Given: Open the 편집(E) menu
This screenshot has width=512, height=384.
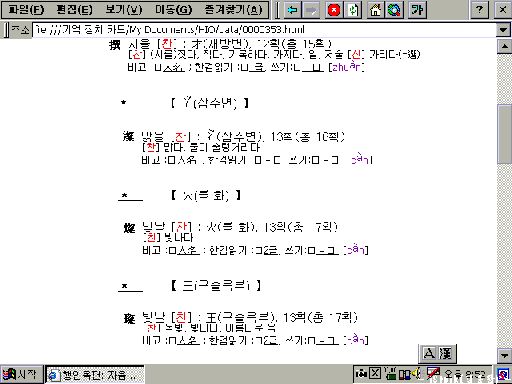Looking at the screenshot, I should pos(74,10).
